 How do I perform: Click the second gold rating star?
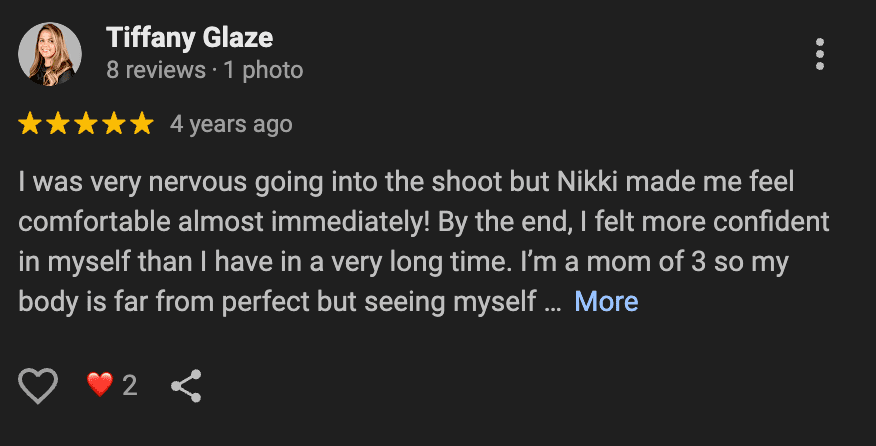coord(58,124)
